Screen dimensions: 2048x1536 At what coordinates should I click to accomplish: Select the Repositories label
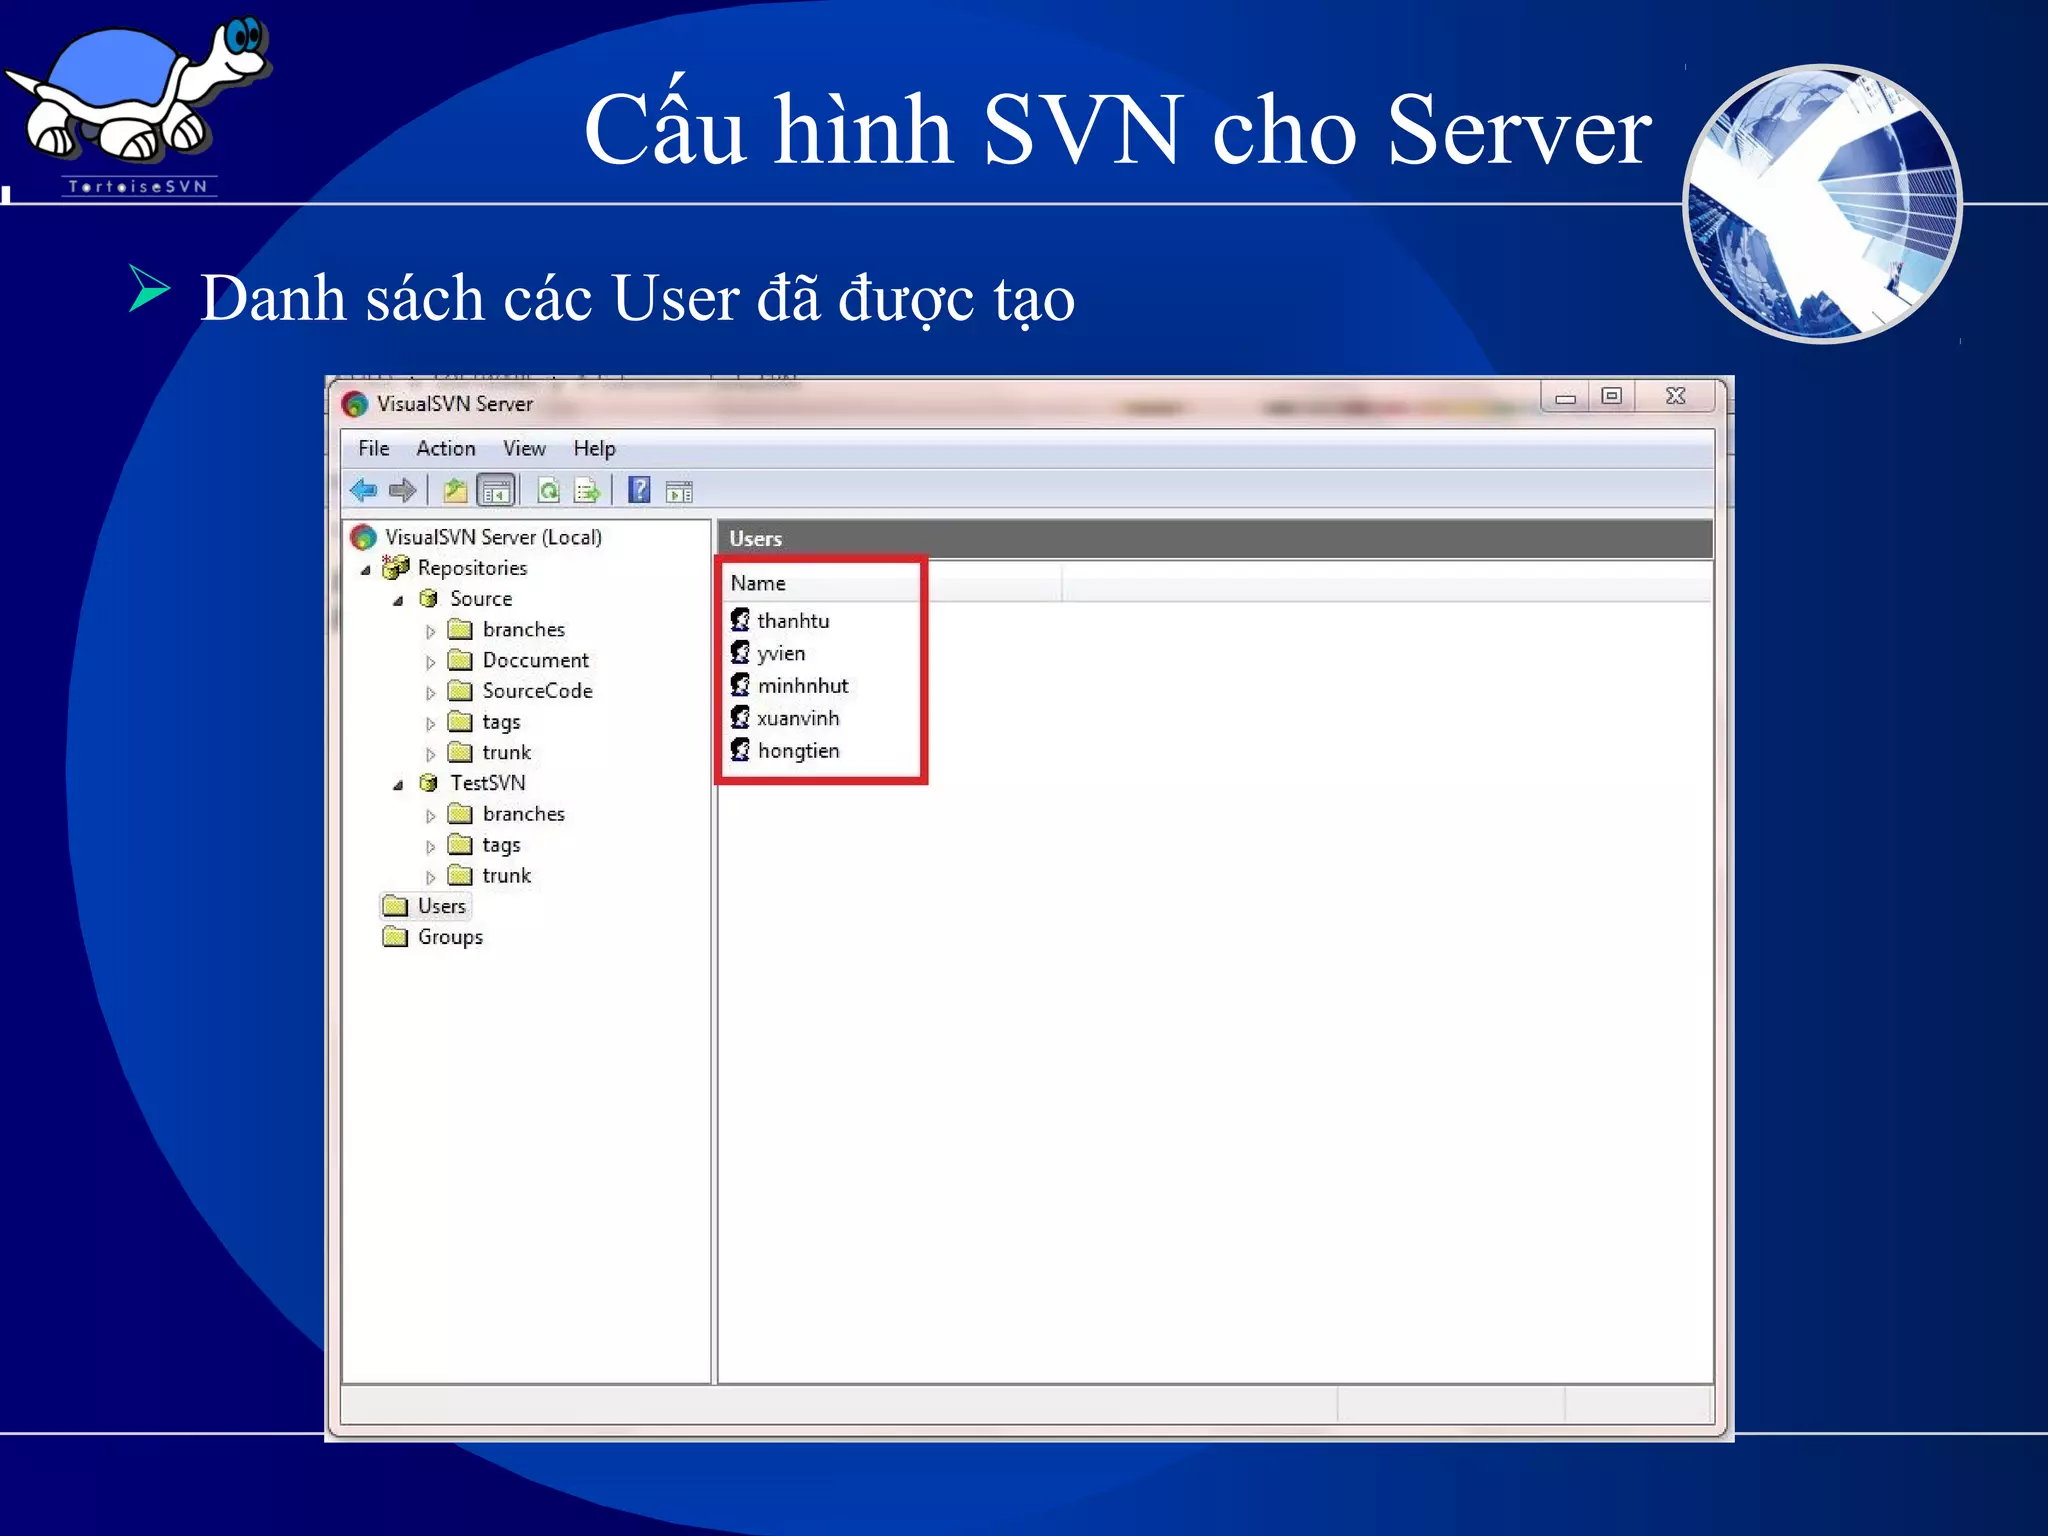[472, 568]
